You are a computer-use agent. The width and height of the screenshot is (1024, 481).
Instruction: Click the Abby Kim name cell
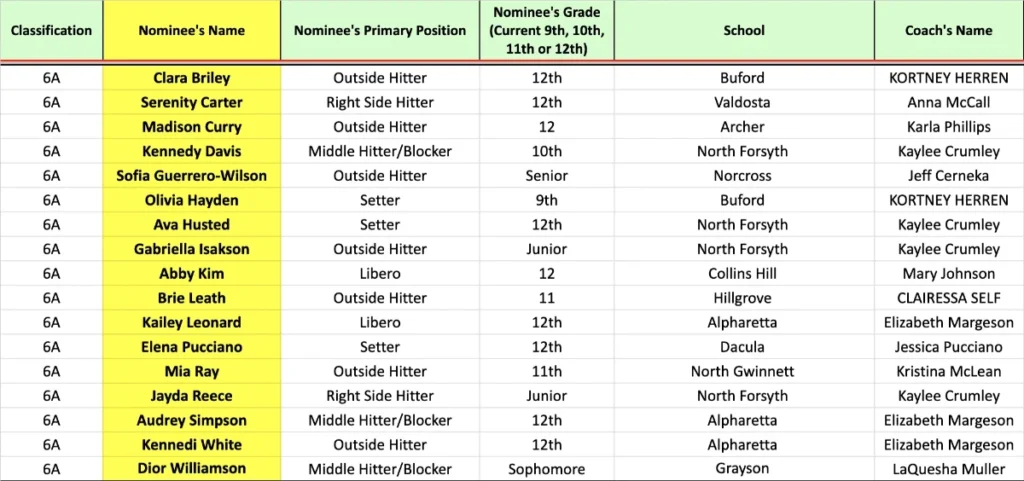click(x=191, y=274)
